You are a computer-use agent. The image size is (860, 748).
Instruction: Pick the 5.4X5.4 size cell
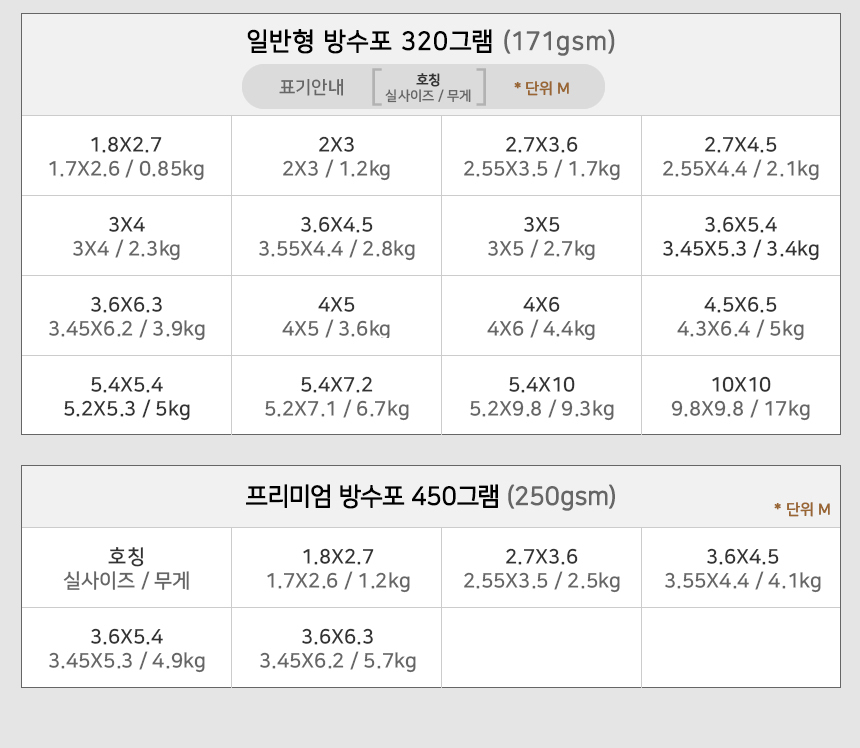point(126,396)
